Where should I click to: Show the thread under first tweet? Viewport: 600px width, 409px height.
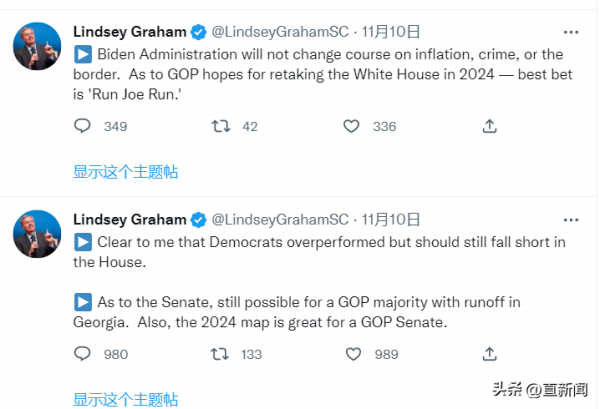coord(126,172)
